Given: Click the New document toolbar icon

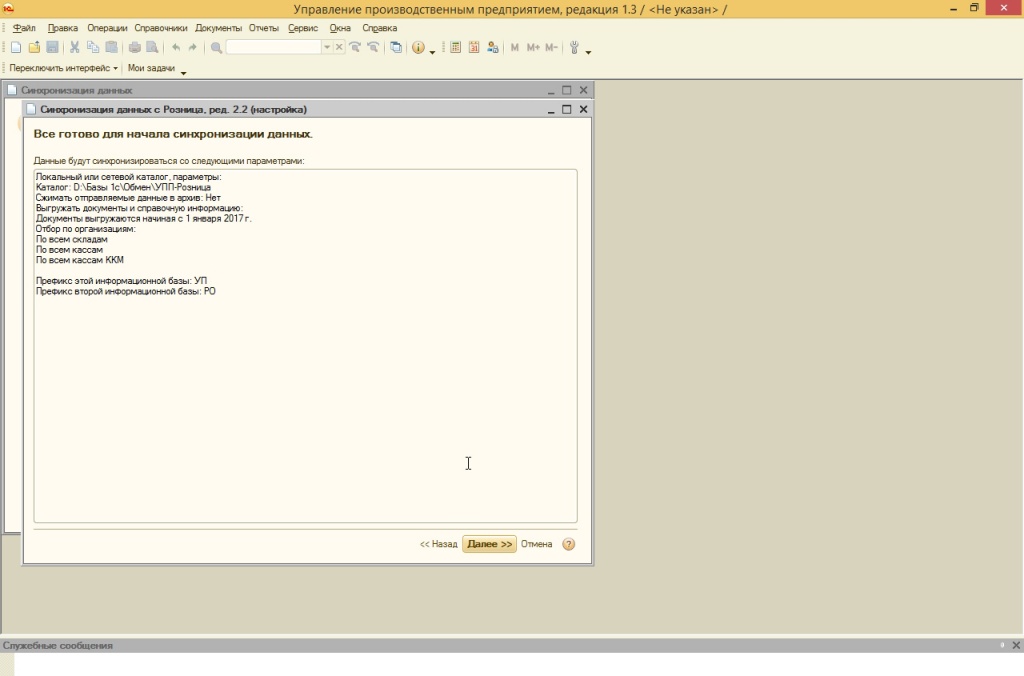Looking at the screenshot, I should 16,48.
